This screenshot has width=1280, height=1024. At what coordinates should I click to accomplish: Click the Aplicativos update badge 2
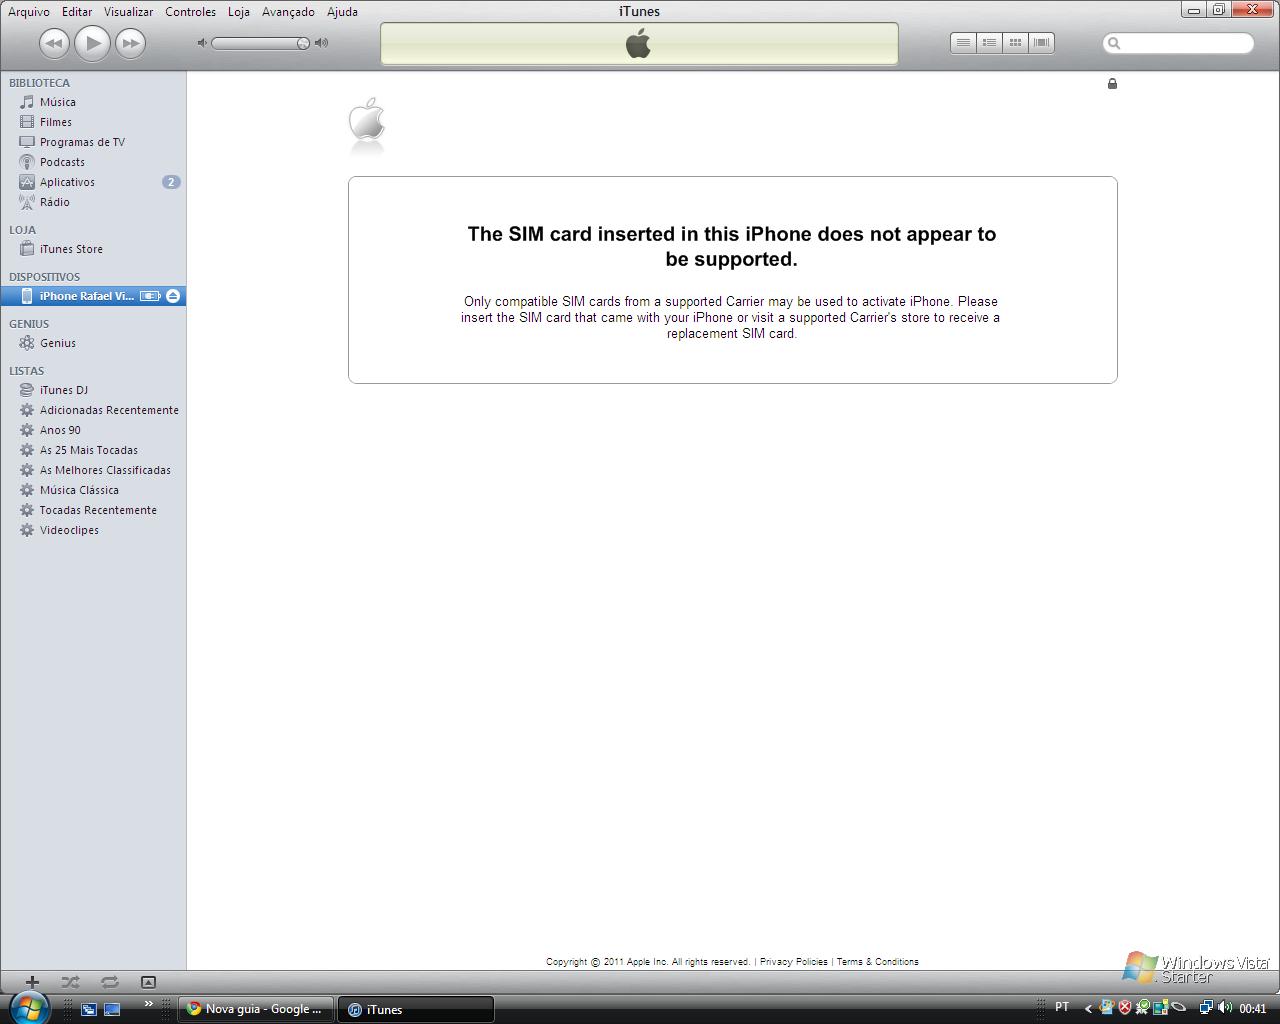tap(171, 182)
